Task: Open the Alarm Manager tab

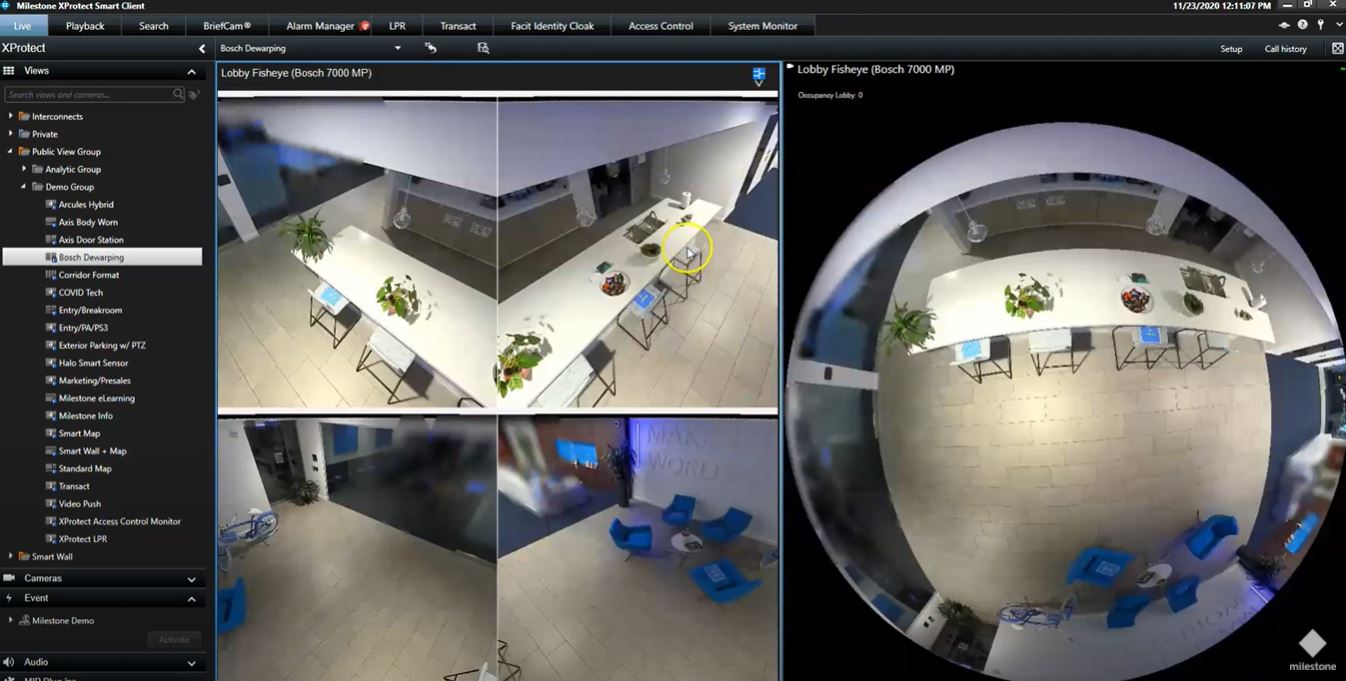Action: pyautogui.click(x=320, y=26)
